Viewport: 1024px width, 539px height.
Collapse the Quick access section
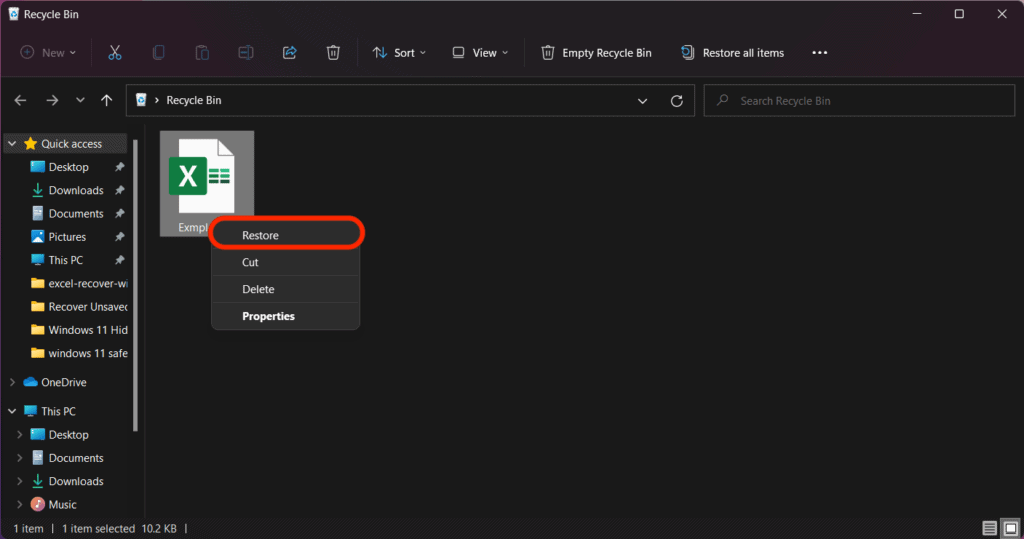12,144
